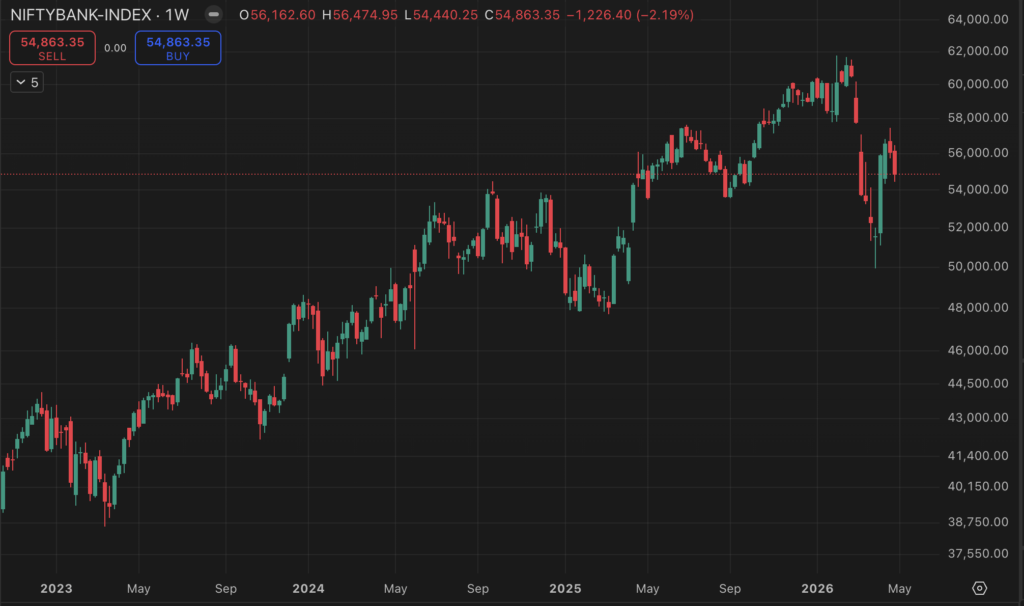Click the close value C54,863.35
Screen dimensions: 1024x606
(522, 15)
